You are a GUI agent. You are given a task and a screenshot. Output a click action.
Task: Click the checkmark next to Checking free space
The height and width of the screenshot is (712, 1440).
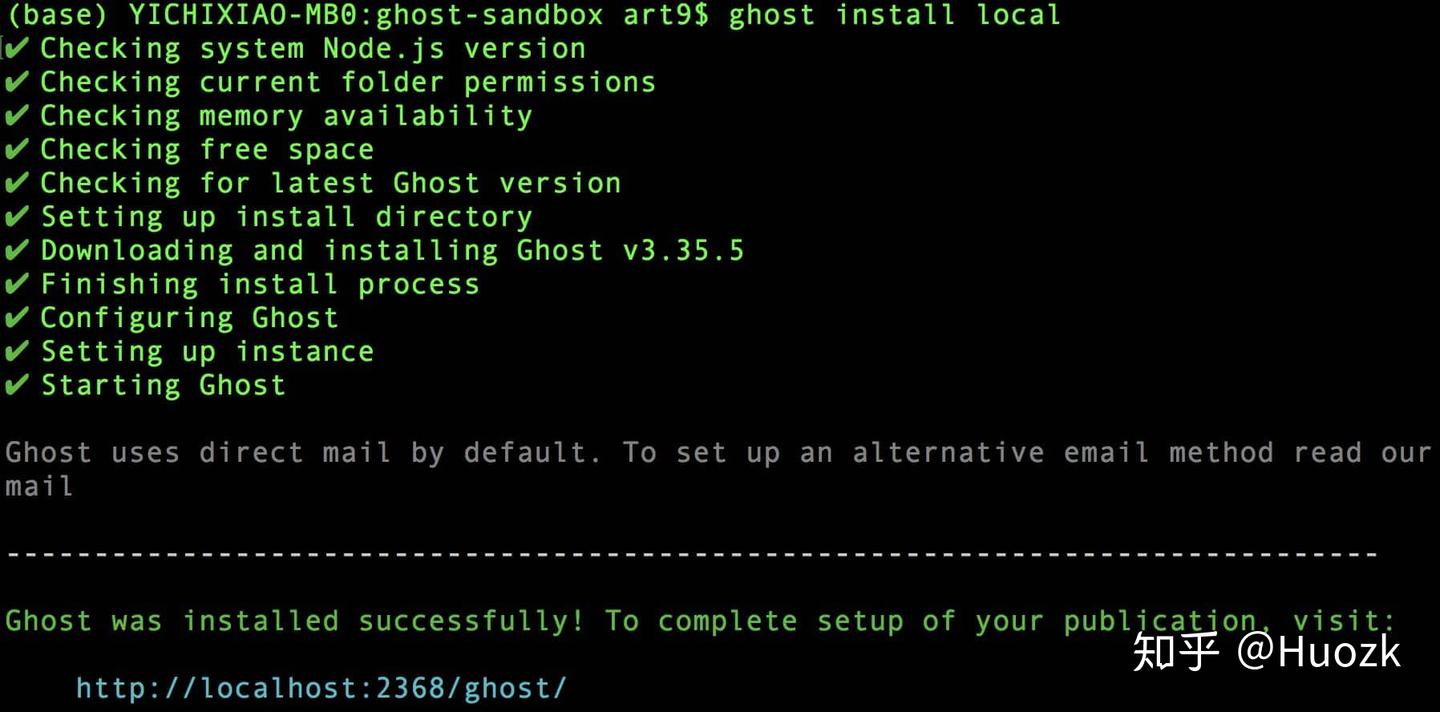click(x=17, y=150)
